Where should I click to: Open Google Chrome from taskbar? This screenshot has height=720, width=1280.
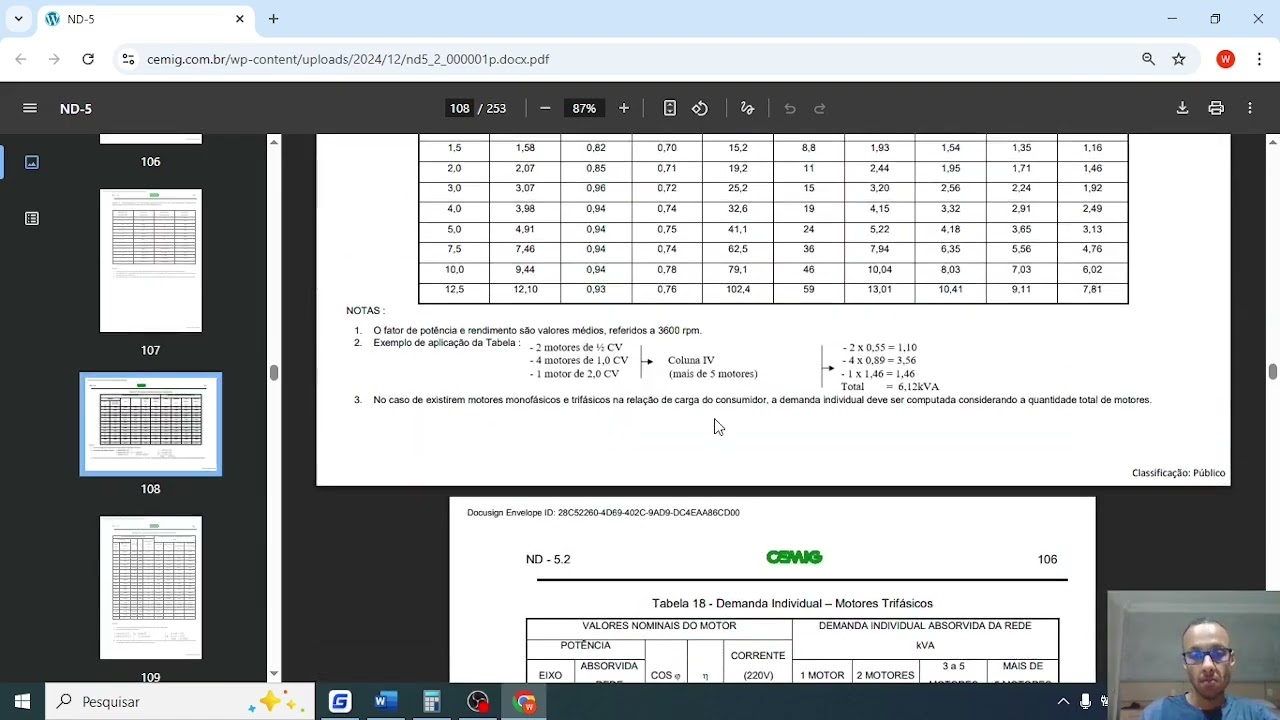pos(525,701)
